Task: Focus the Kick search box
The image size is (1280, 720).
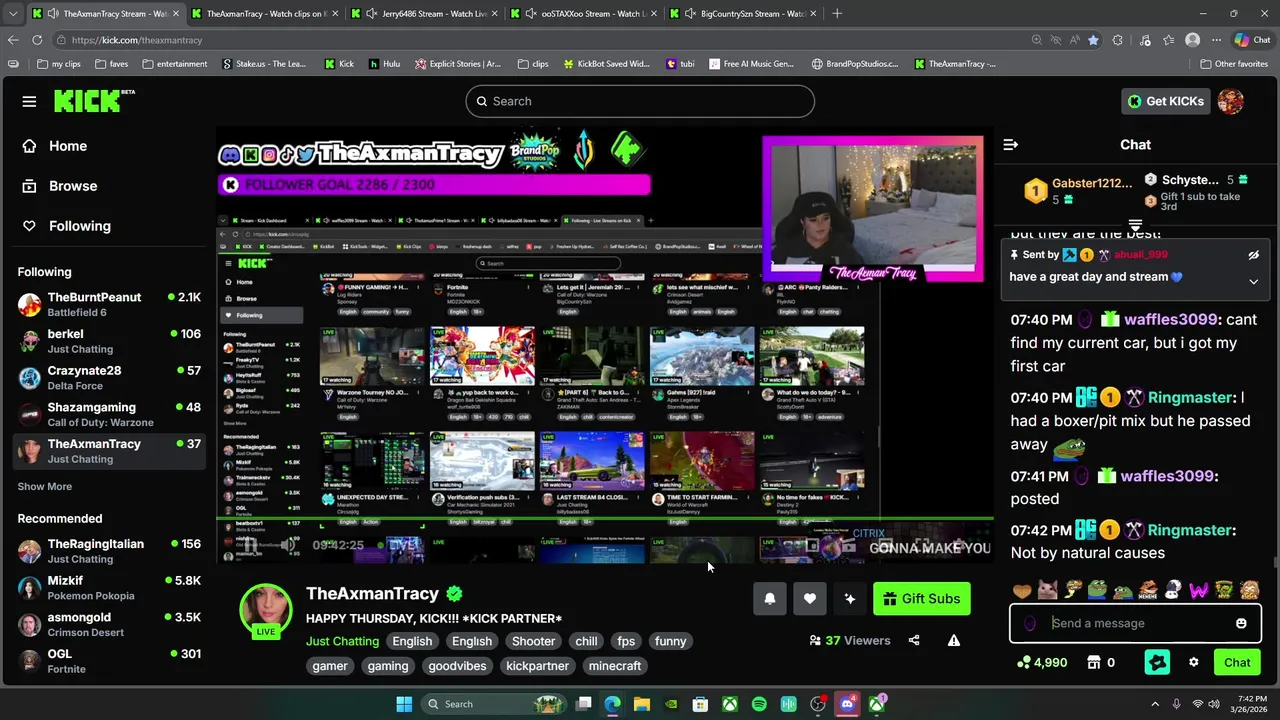Action: pos(640,101)
